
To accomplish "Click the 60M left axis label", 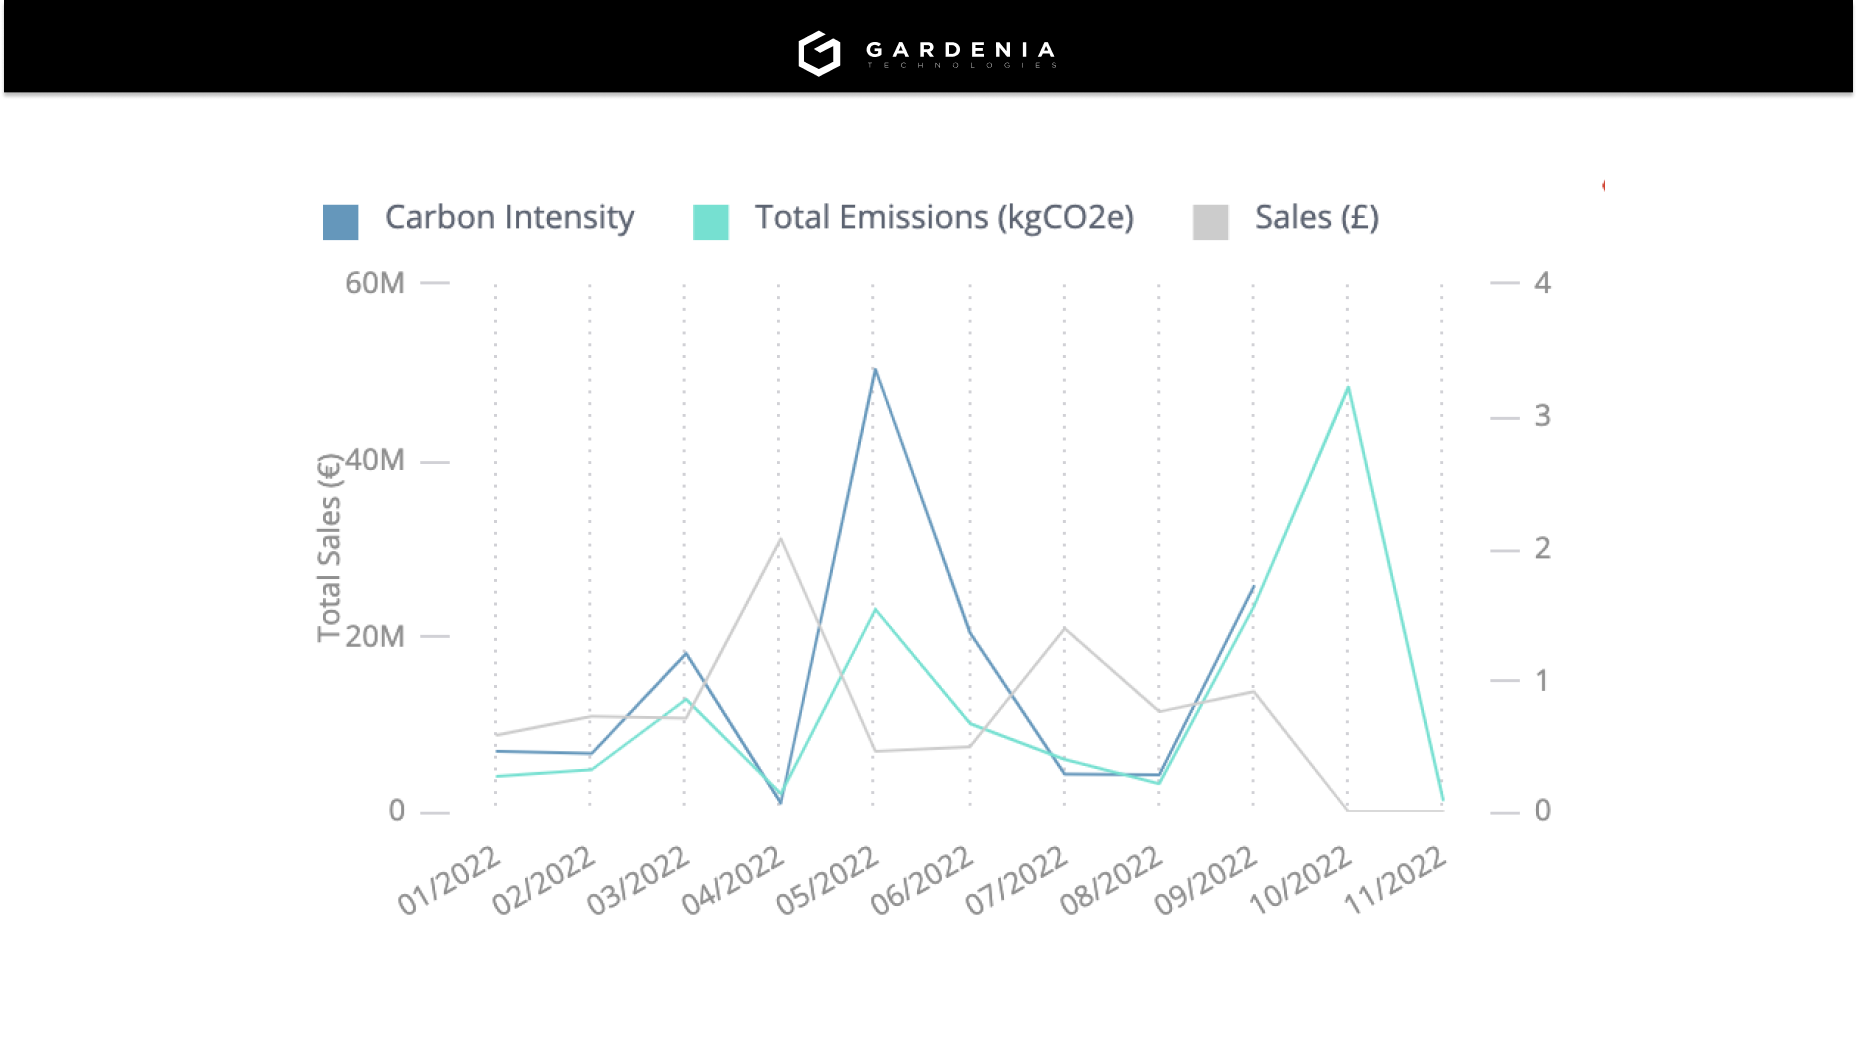I will tap(375, 283).
